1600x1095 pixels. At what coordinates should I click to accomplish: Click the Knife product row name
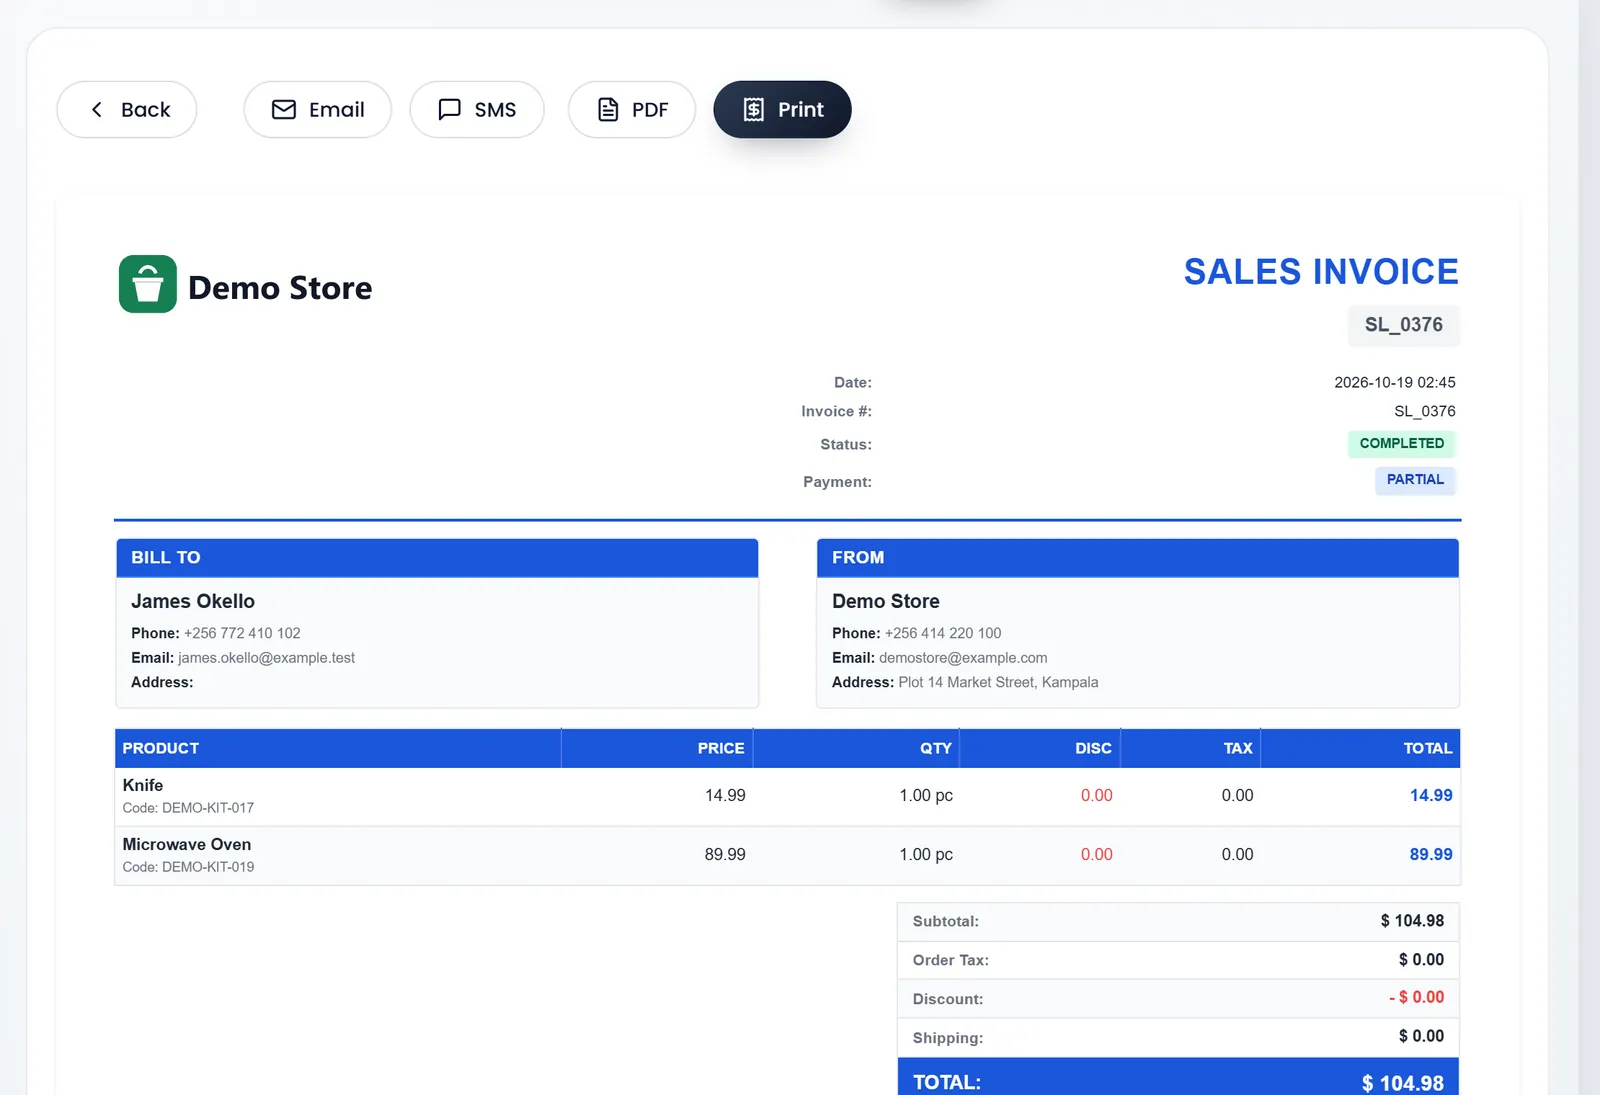(x=143, y=785)
